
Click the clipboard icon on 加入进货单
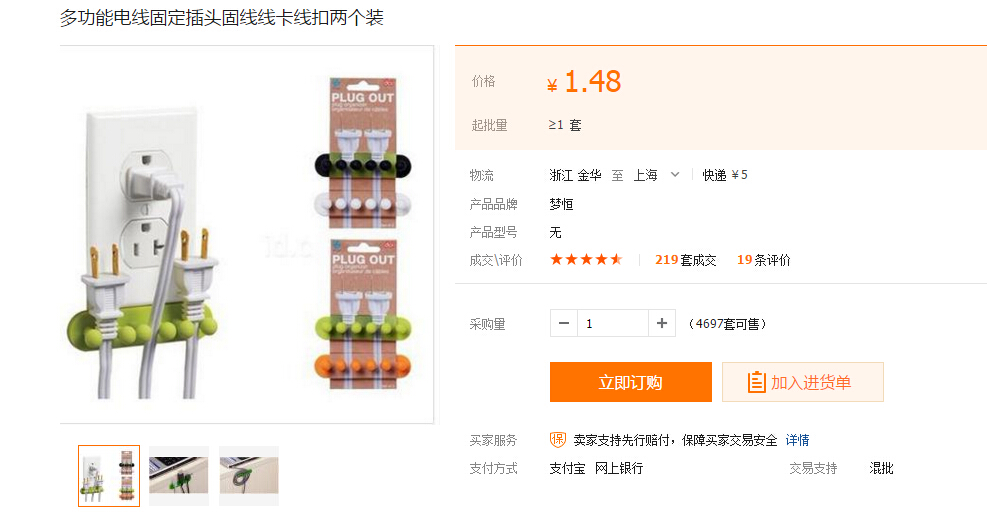click(x=756, y=382)
